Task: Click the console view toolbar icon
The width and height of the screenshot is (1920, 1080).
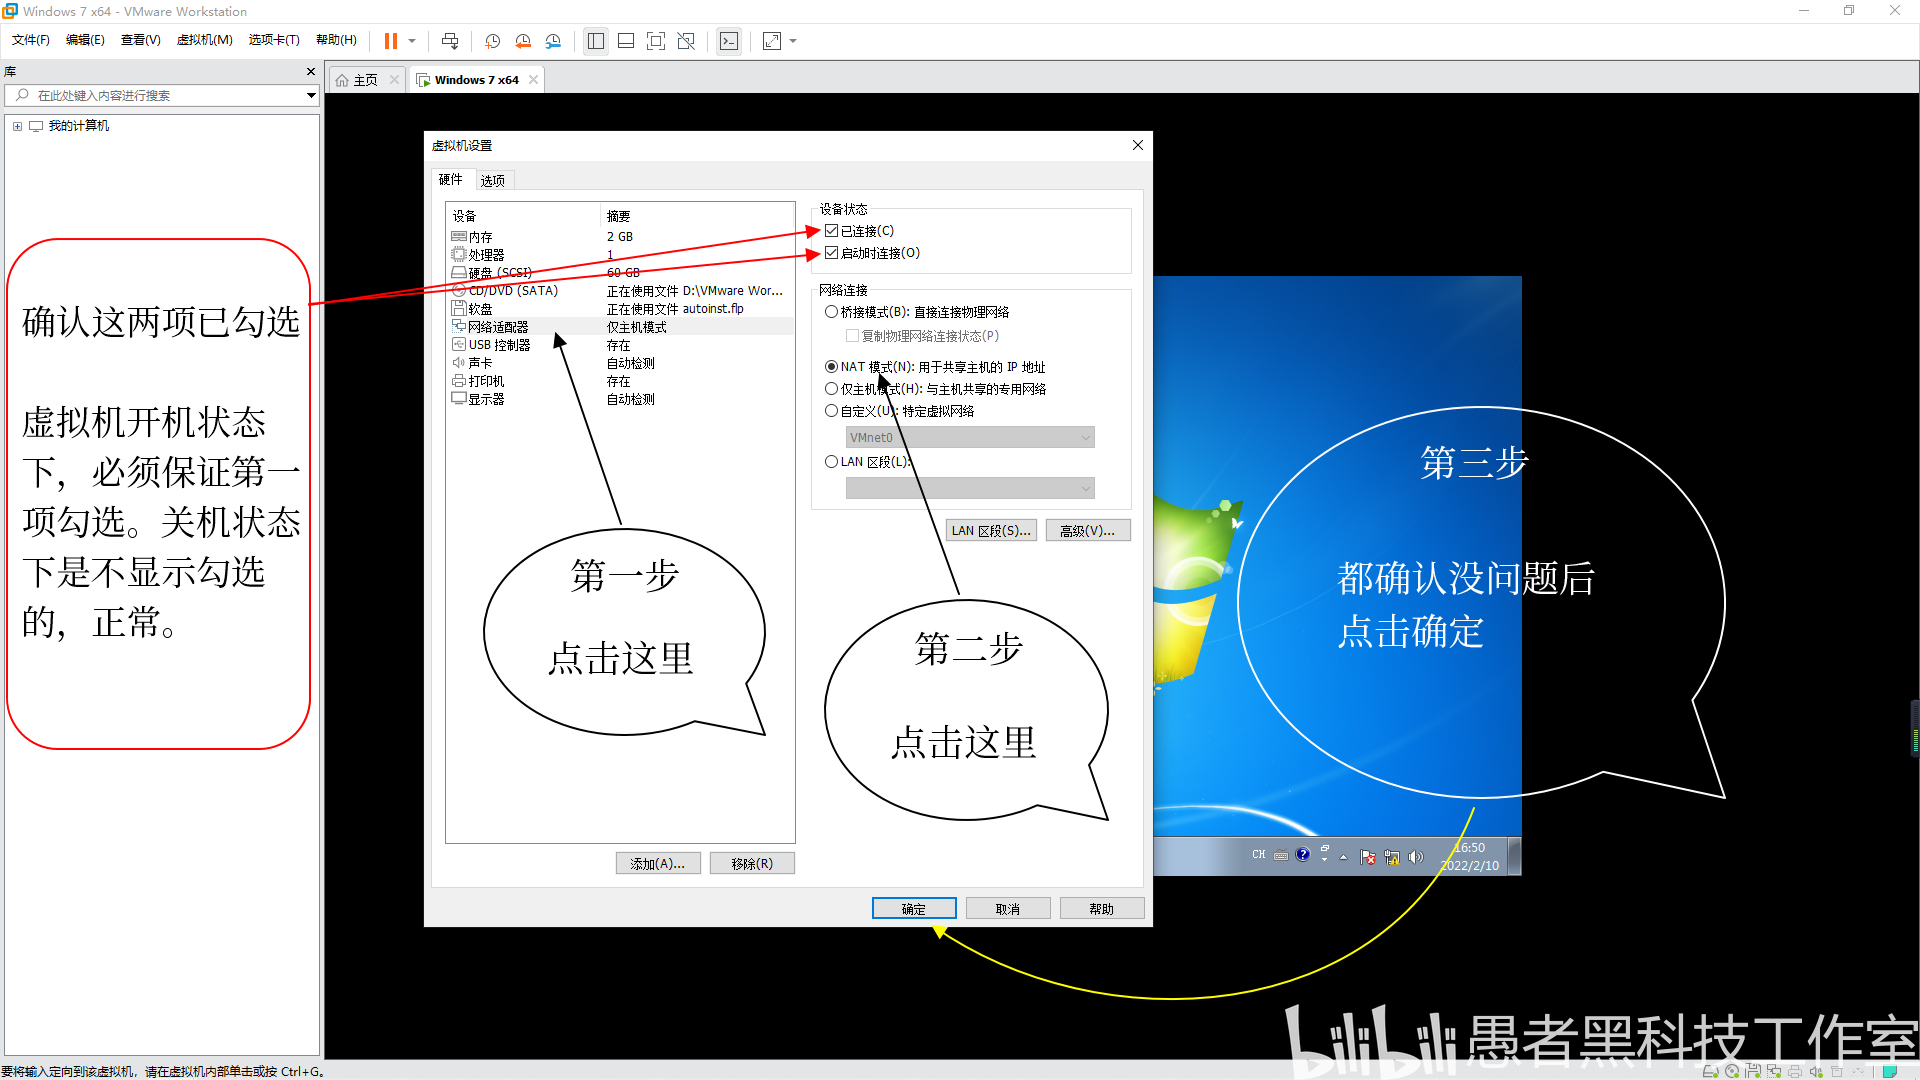Action: point(729,41)
